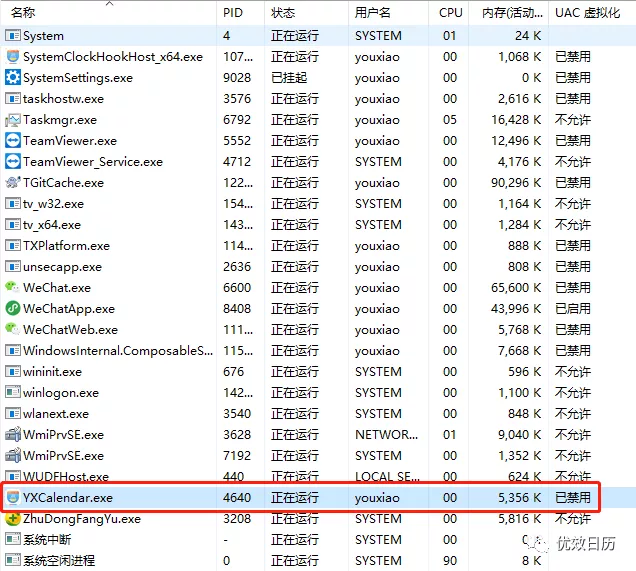Click the tv_w32.exe icon

pos(13,204)
